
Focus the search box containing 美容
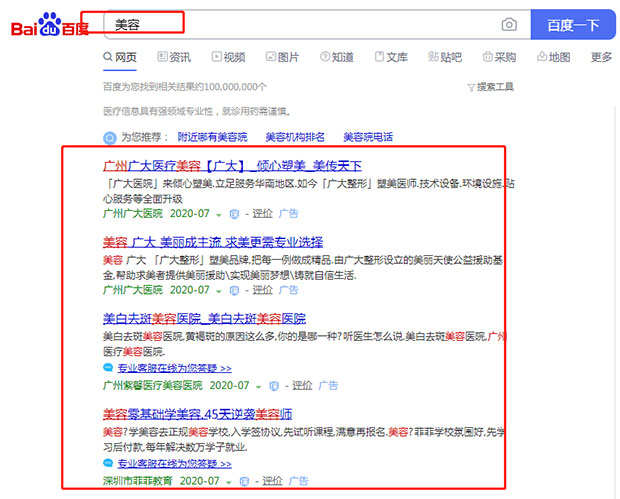317,25
